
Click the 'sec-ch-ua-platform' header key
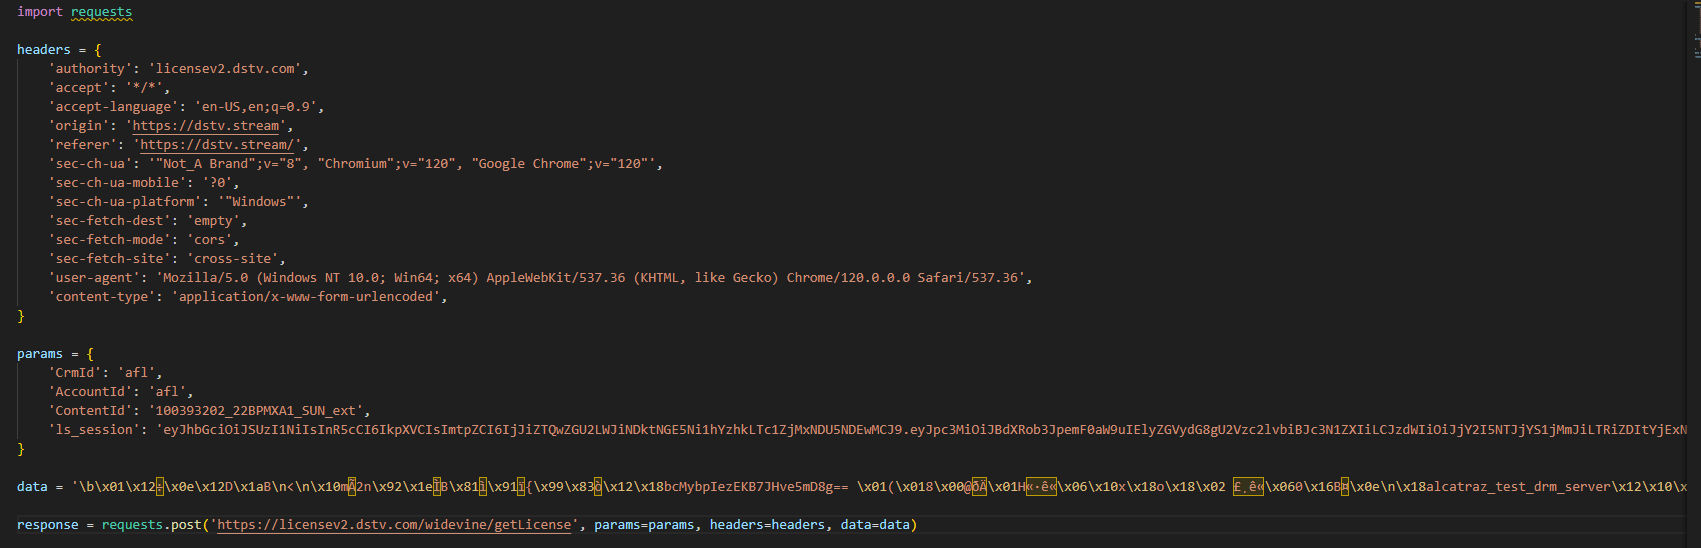point(125,202)
